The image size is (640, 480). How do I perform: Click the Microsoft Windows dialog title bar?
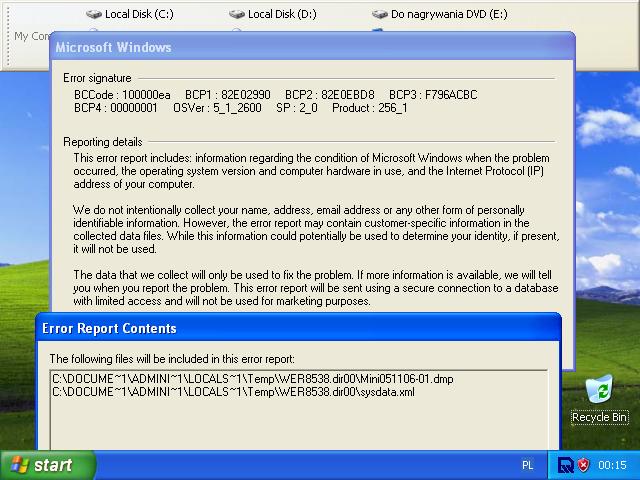tap(312, 47)
